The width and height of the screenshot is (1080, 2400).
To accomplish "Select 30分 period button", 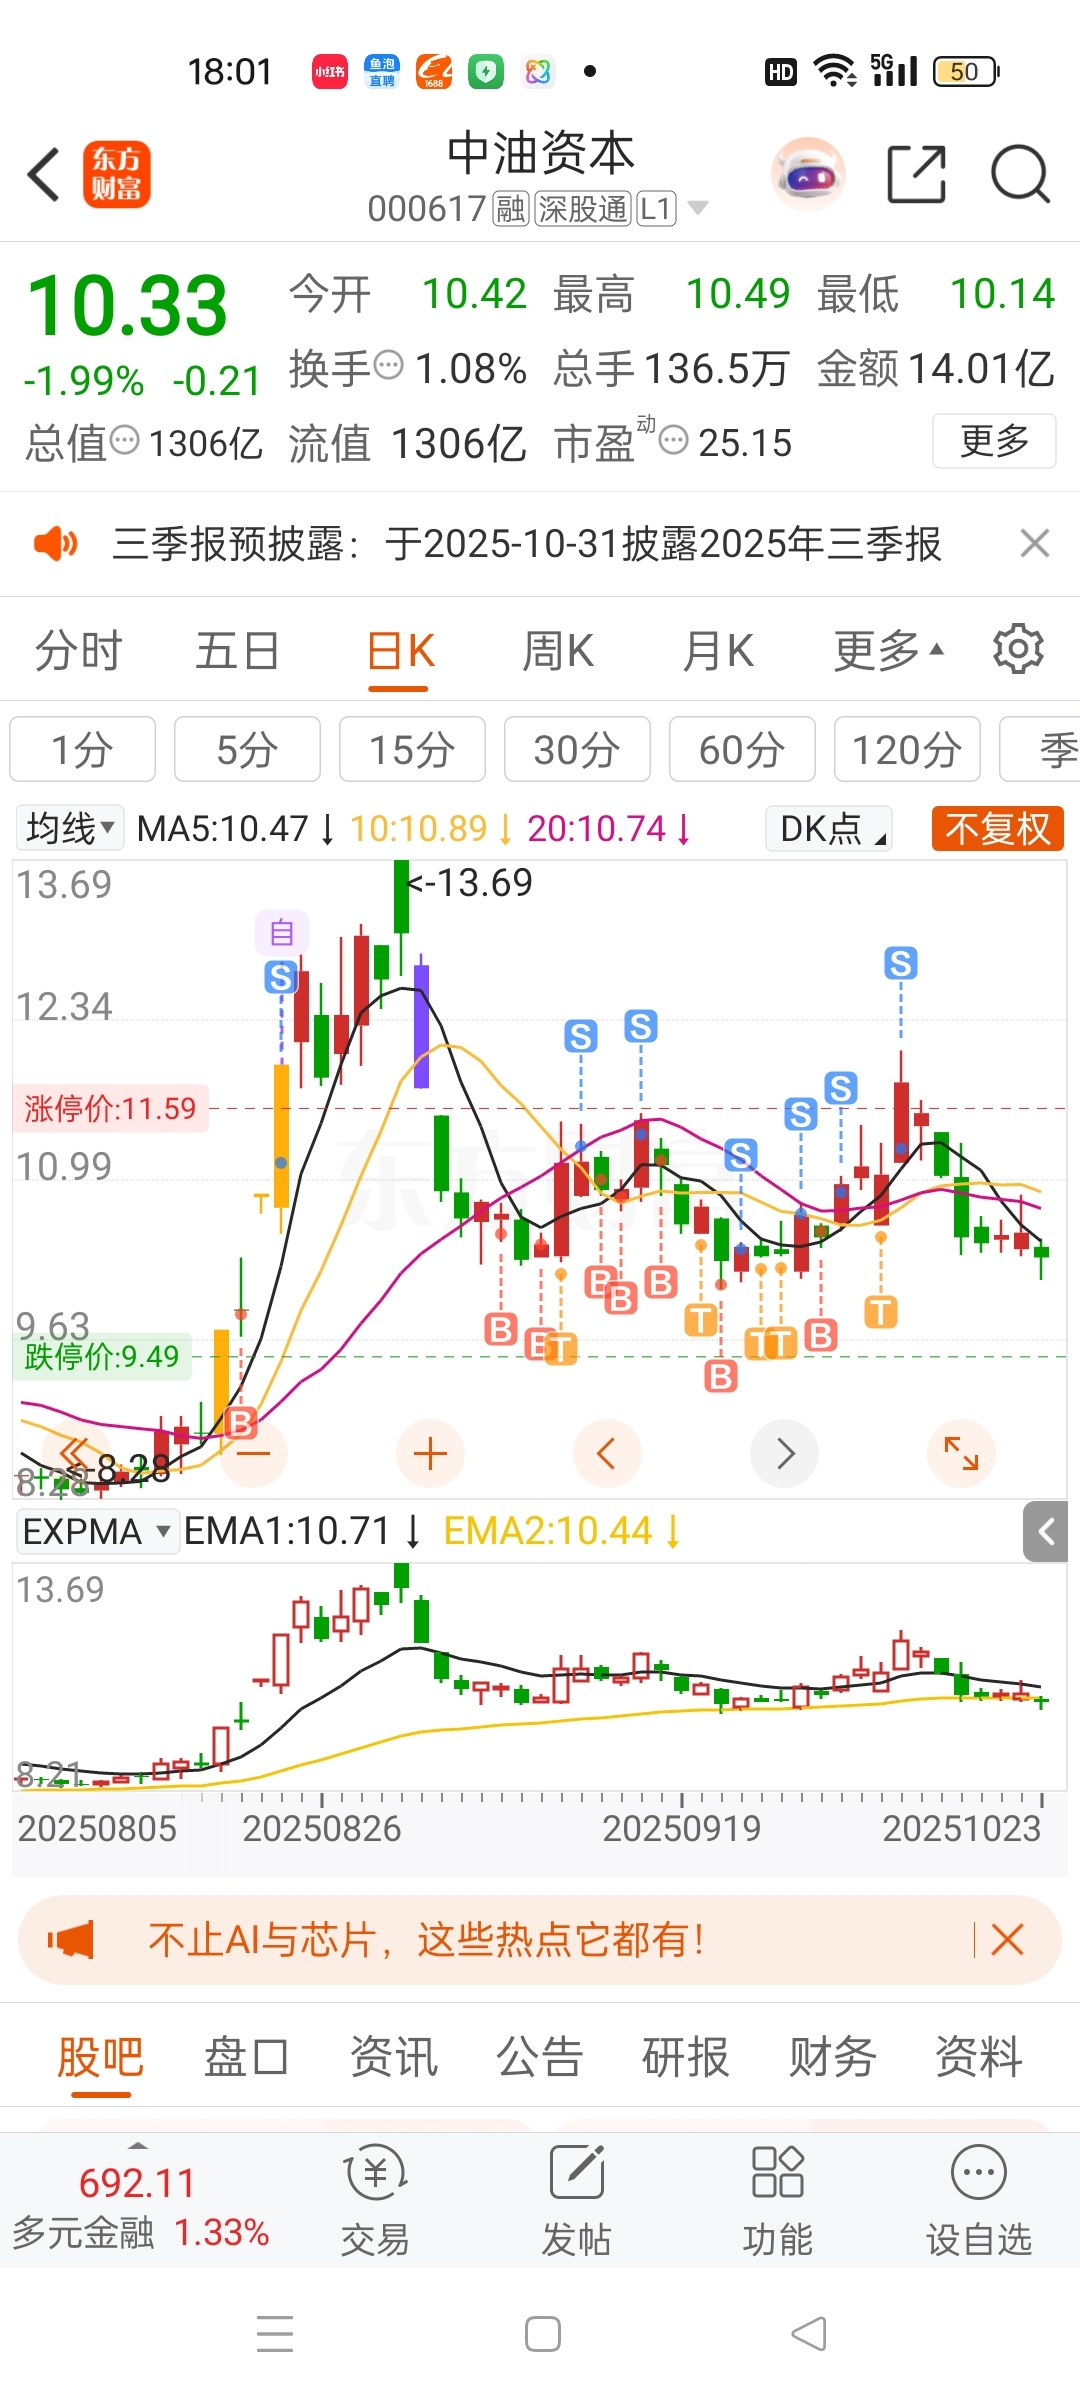I will coord(577,749).
